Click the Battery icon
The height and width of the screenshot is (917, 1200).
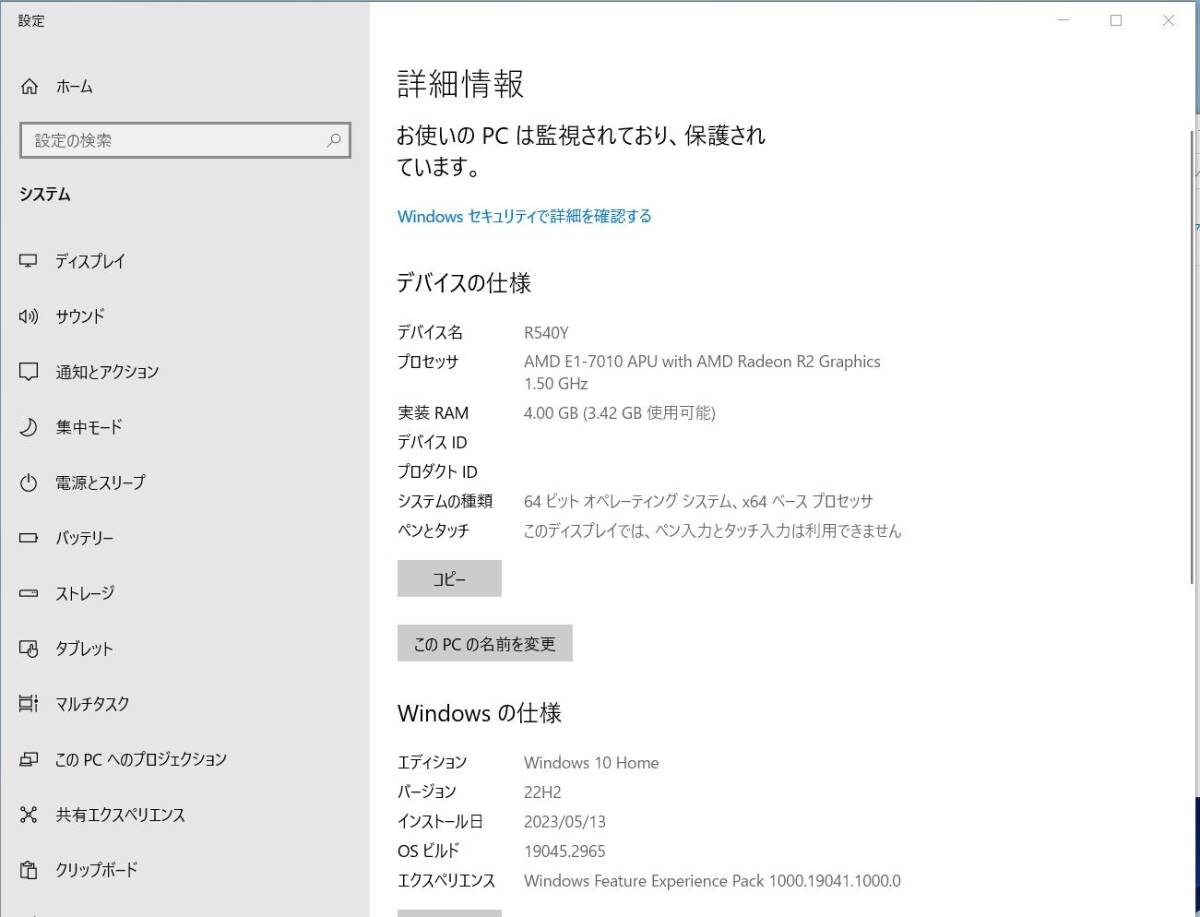point(28,538)
